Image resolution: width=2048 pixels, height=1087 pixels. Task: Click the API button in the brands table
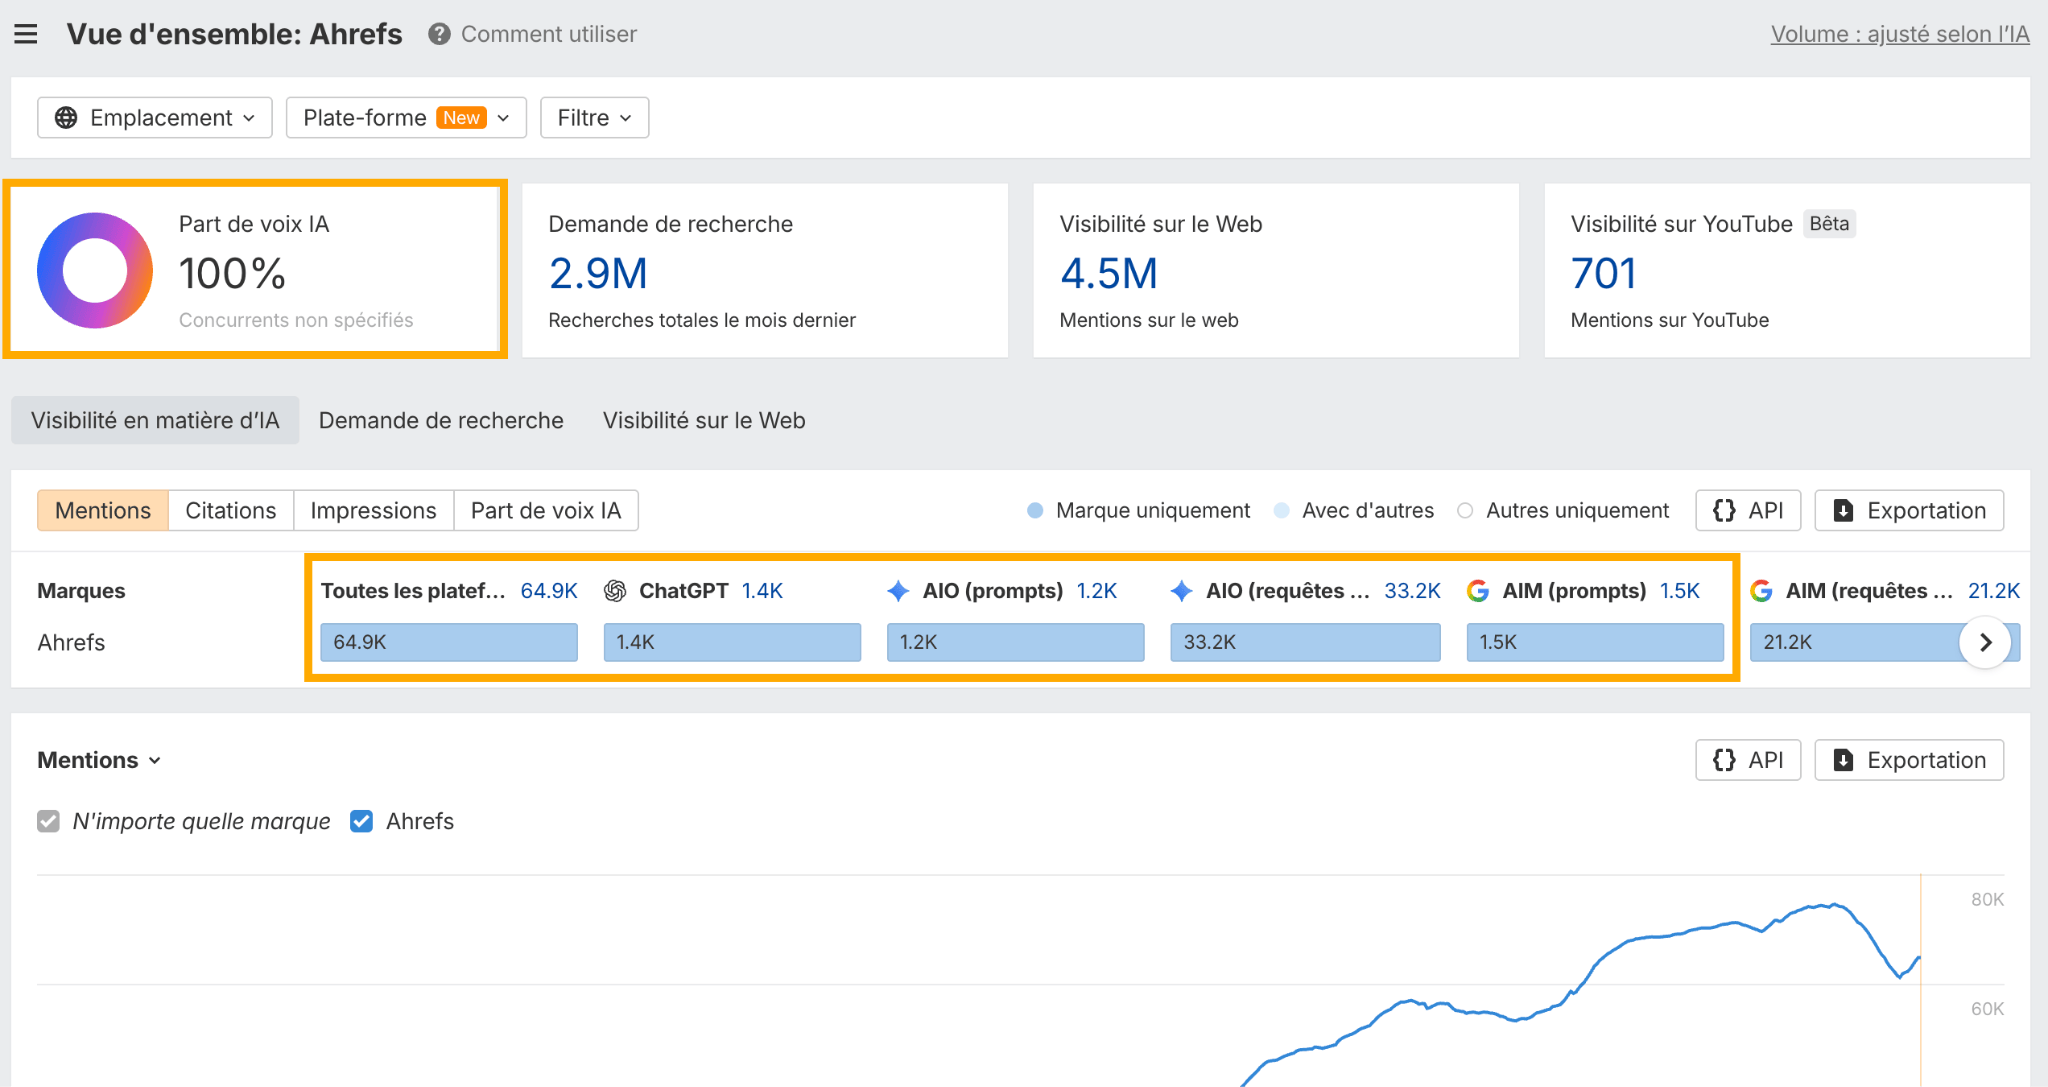click(1748, 510)
